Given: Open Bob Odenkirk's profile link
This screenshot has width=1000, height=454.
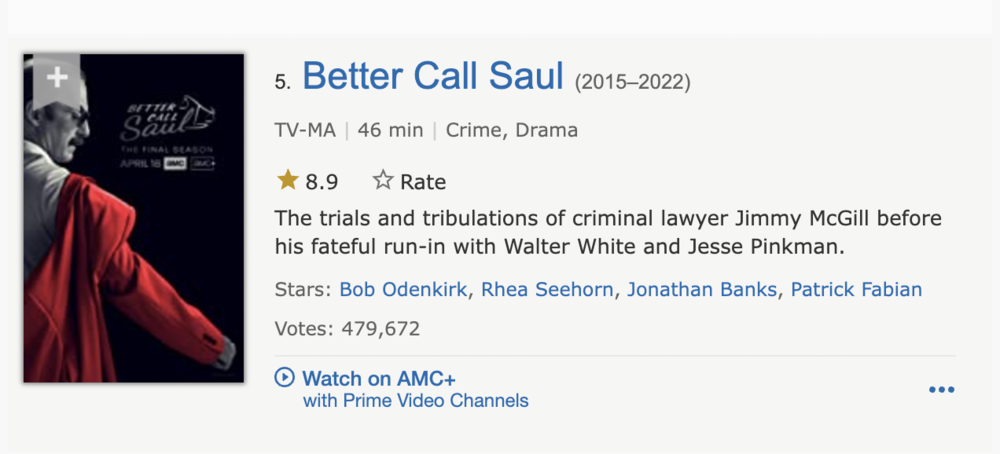Looking at the screenshot, I should click(x=403, y=289).
